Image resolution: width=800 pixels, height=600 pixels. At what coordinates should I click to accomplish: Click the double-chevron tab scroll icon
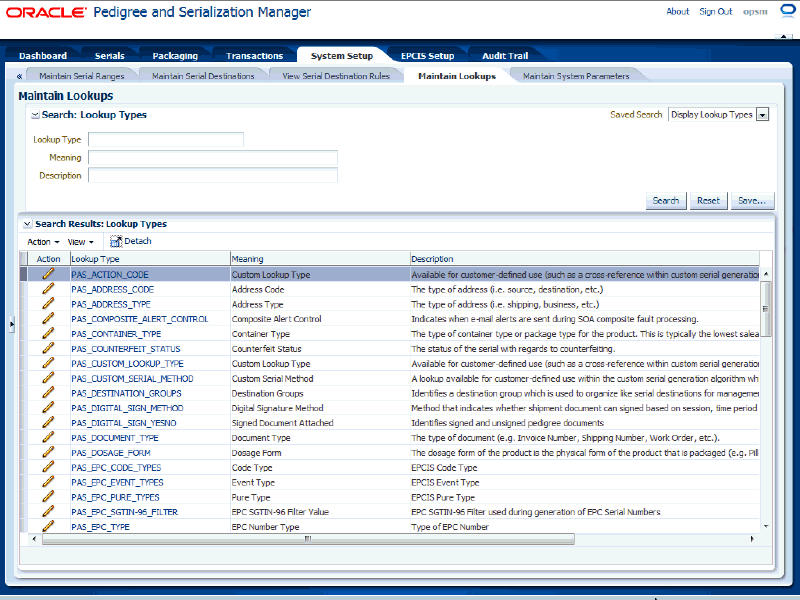point(19,76)
